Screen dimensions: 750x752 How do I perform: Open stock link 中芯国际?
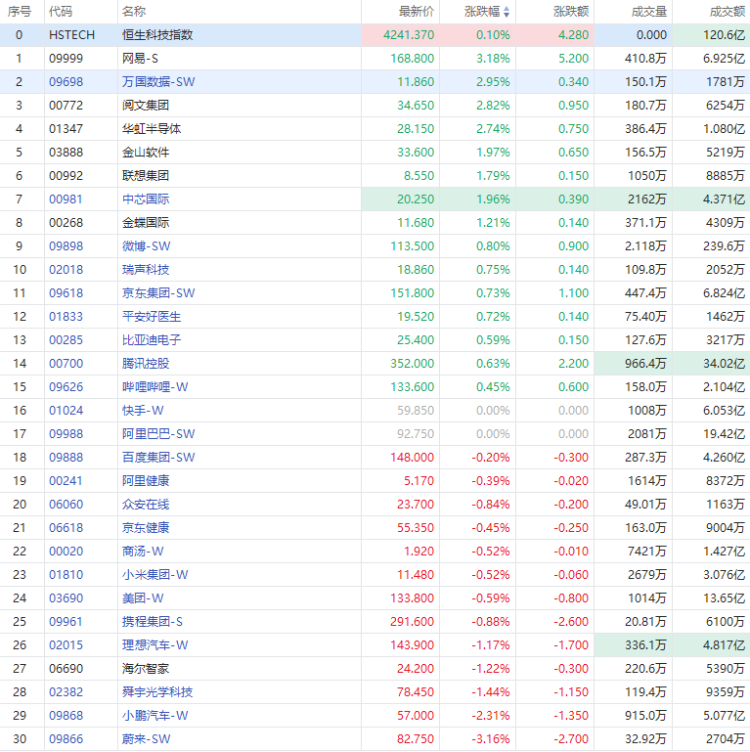click(146, 199)
